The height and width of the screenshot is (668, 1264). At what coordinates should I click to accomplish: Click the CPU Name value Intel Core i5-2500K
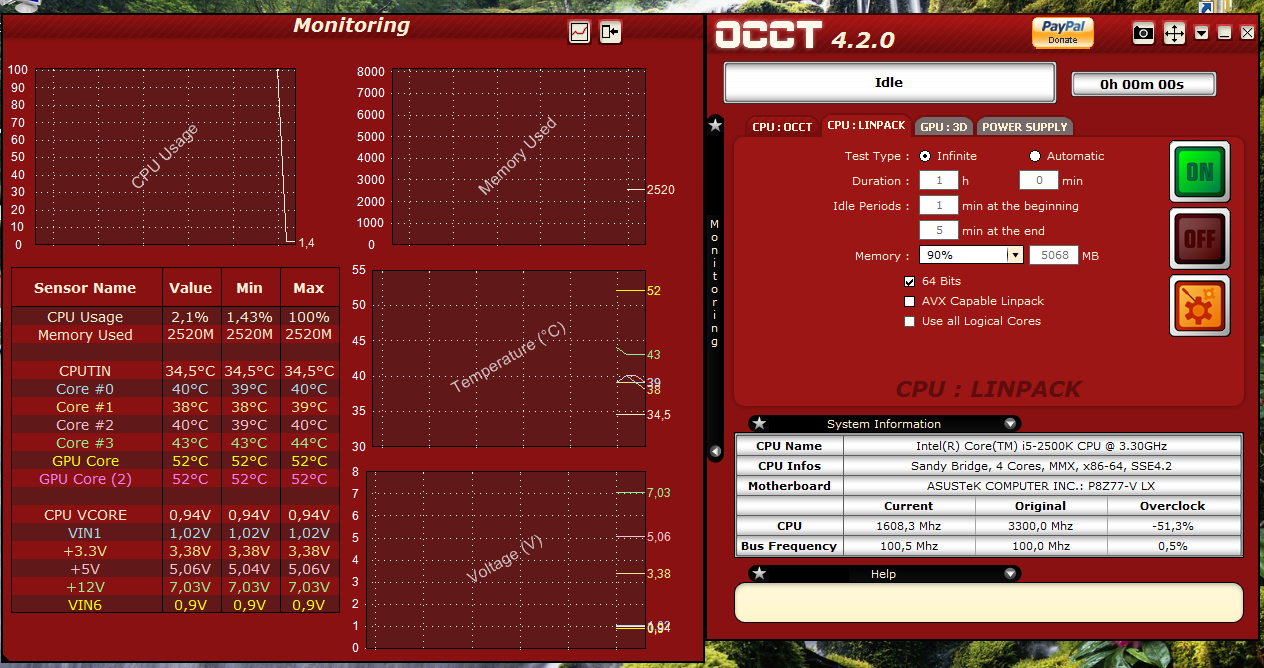pos(1041,446)
